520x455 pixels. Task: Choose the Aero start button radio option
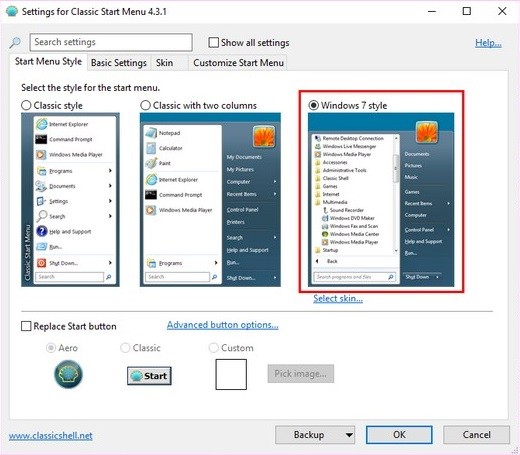click(51, 348)
